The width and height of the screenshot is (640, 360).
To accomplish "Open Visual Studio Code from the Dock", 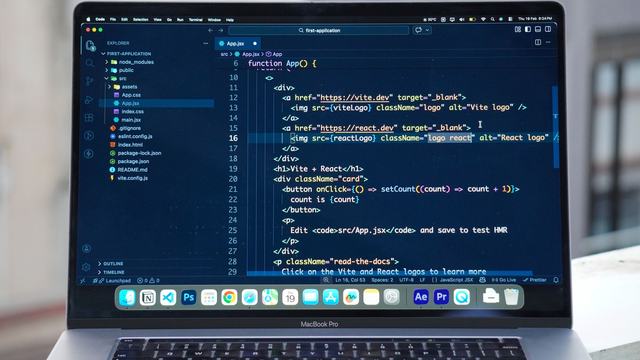I will (x=168, y=298).
